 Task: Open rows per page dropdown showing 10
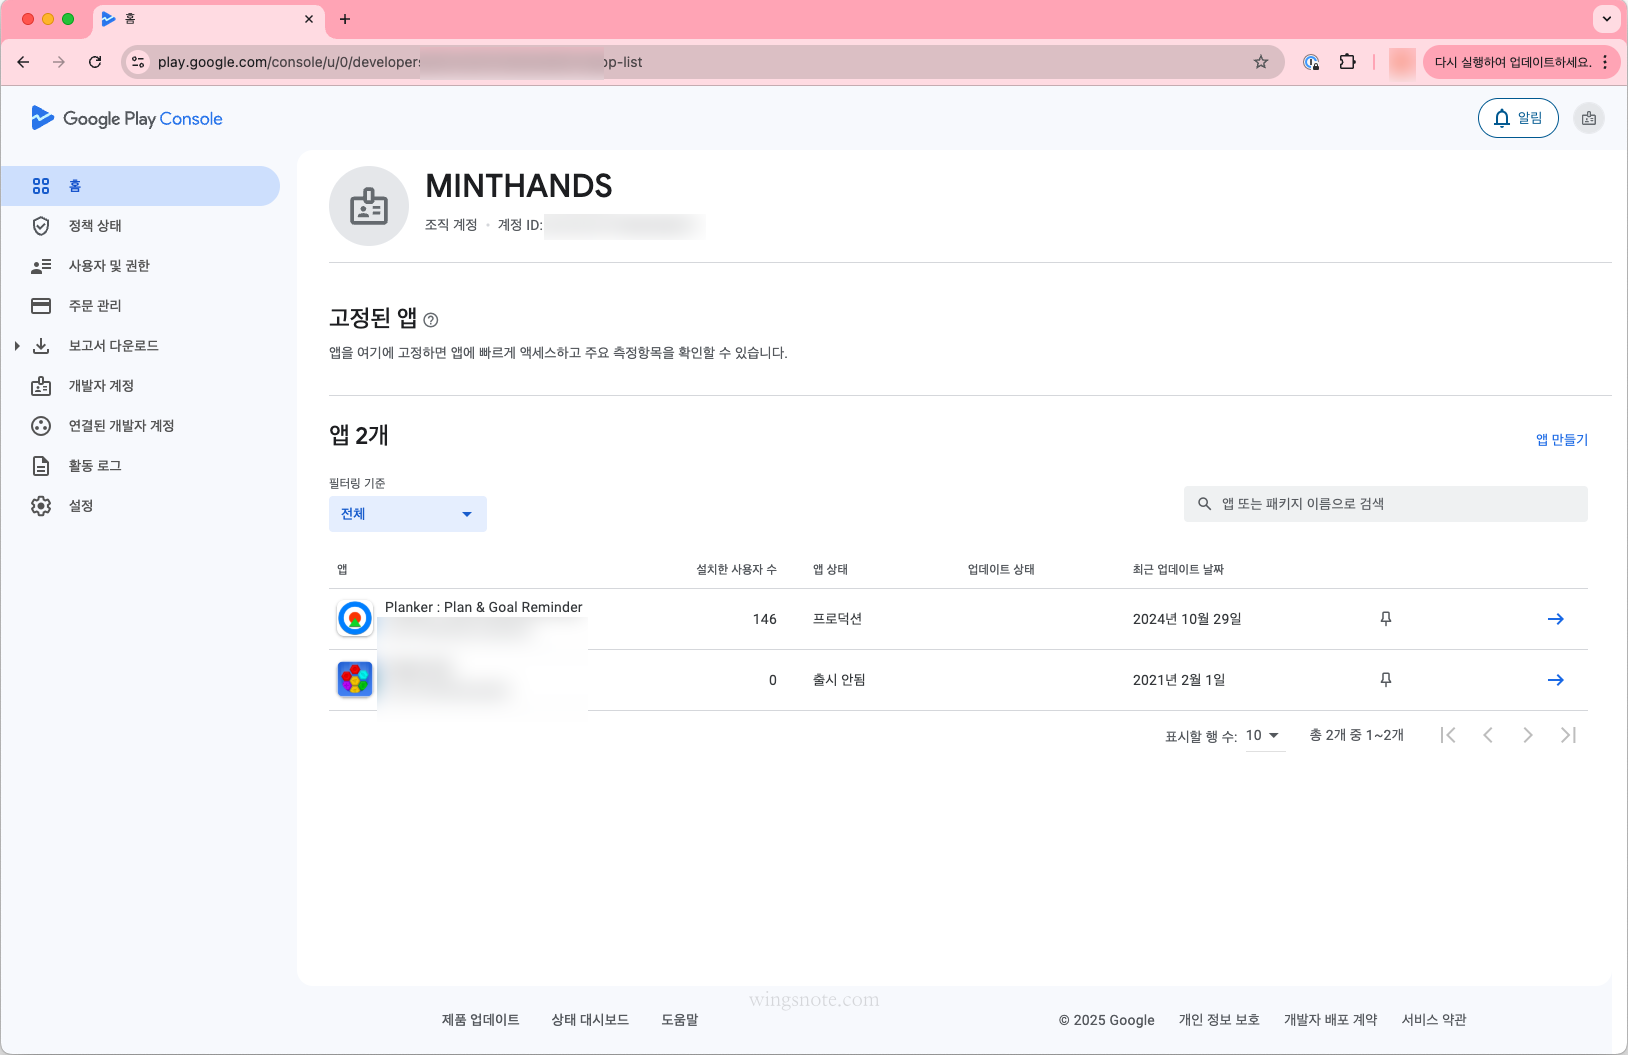[1264, 736]
